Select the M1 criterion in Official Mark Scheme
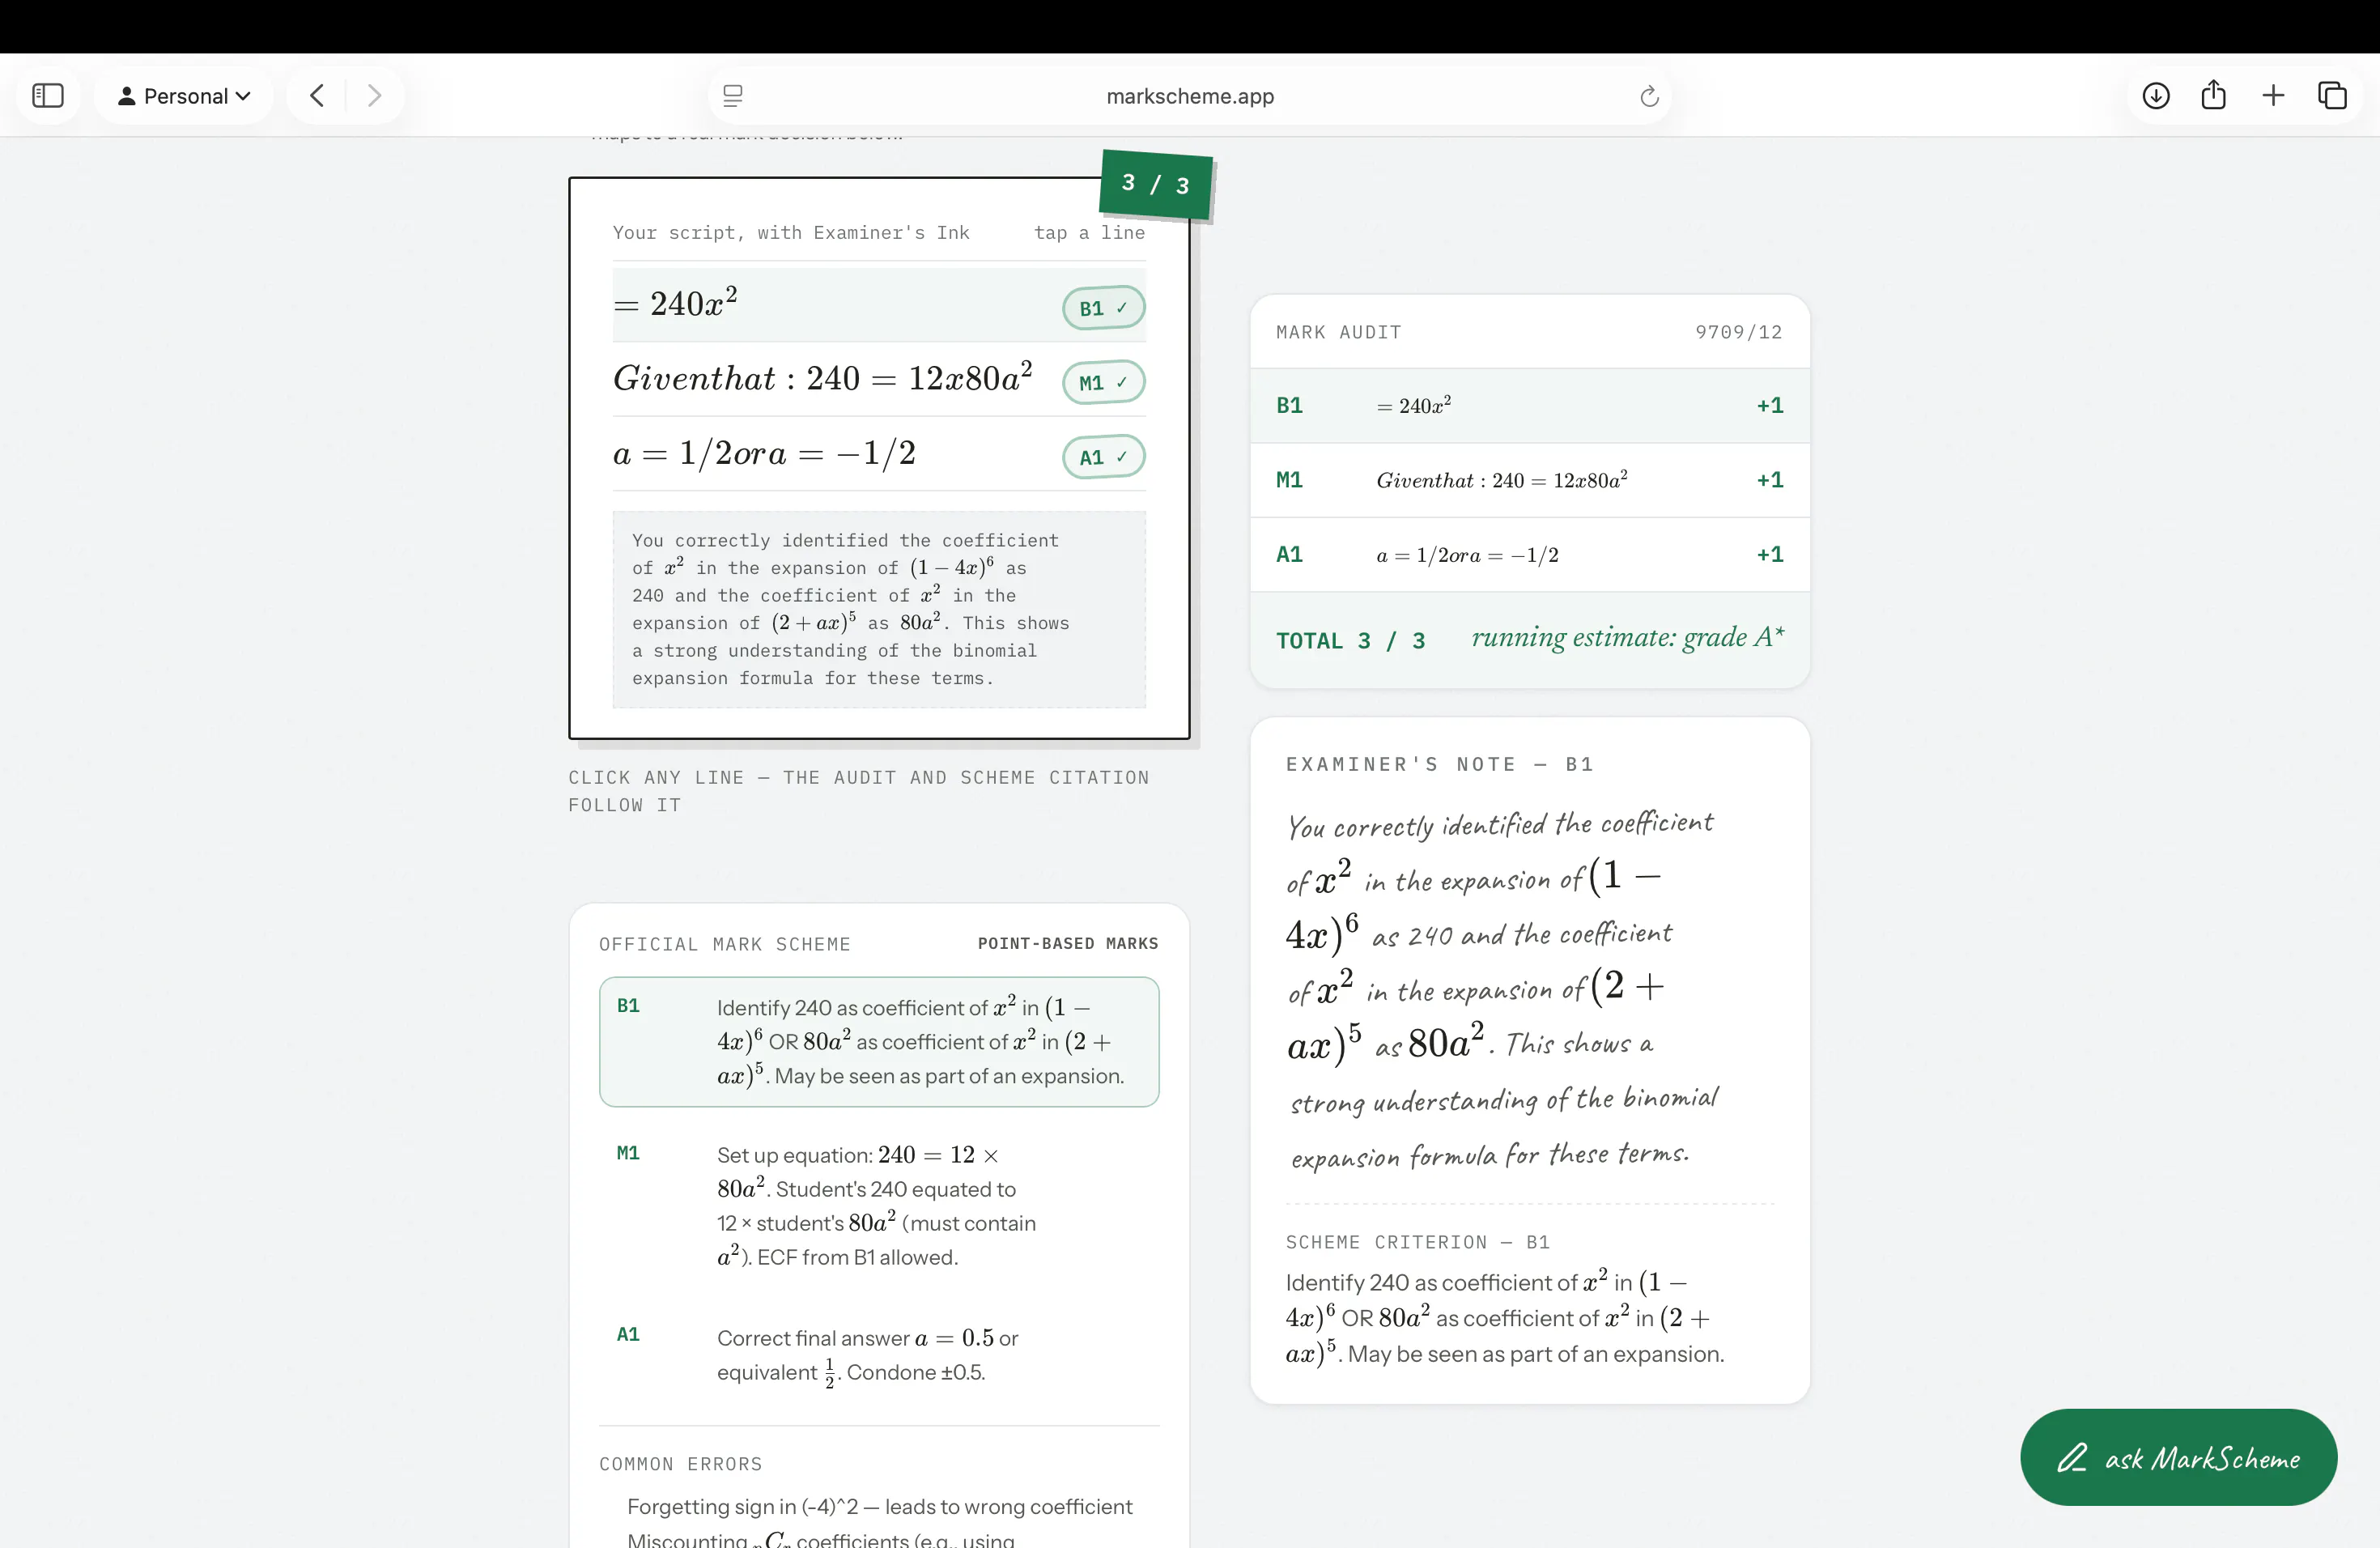The height and width of the screenshot is (1548, 2380). 879,1206
